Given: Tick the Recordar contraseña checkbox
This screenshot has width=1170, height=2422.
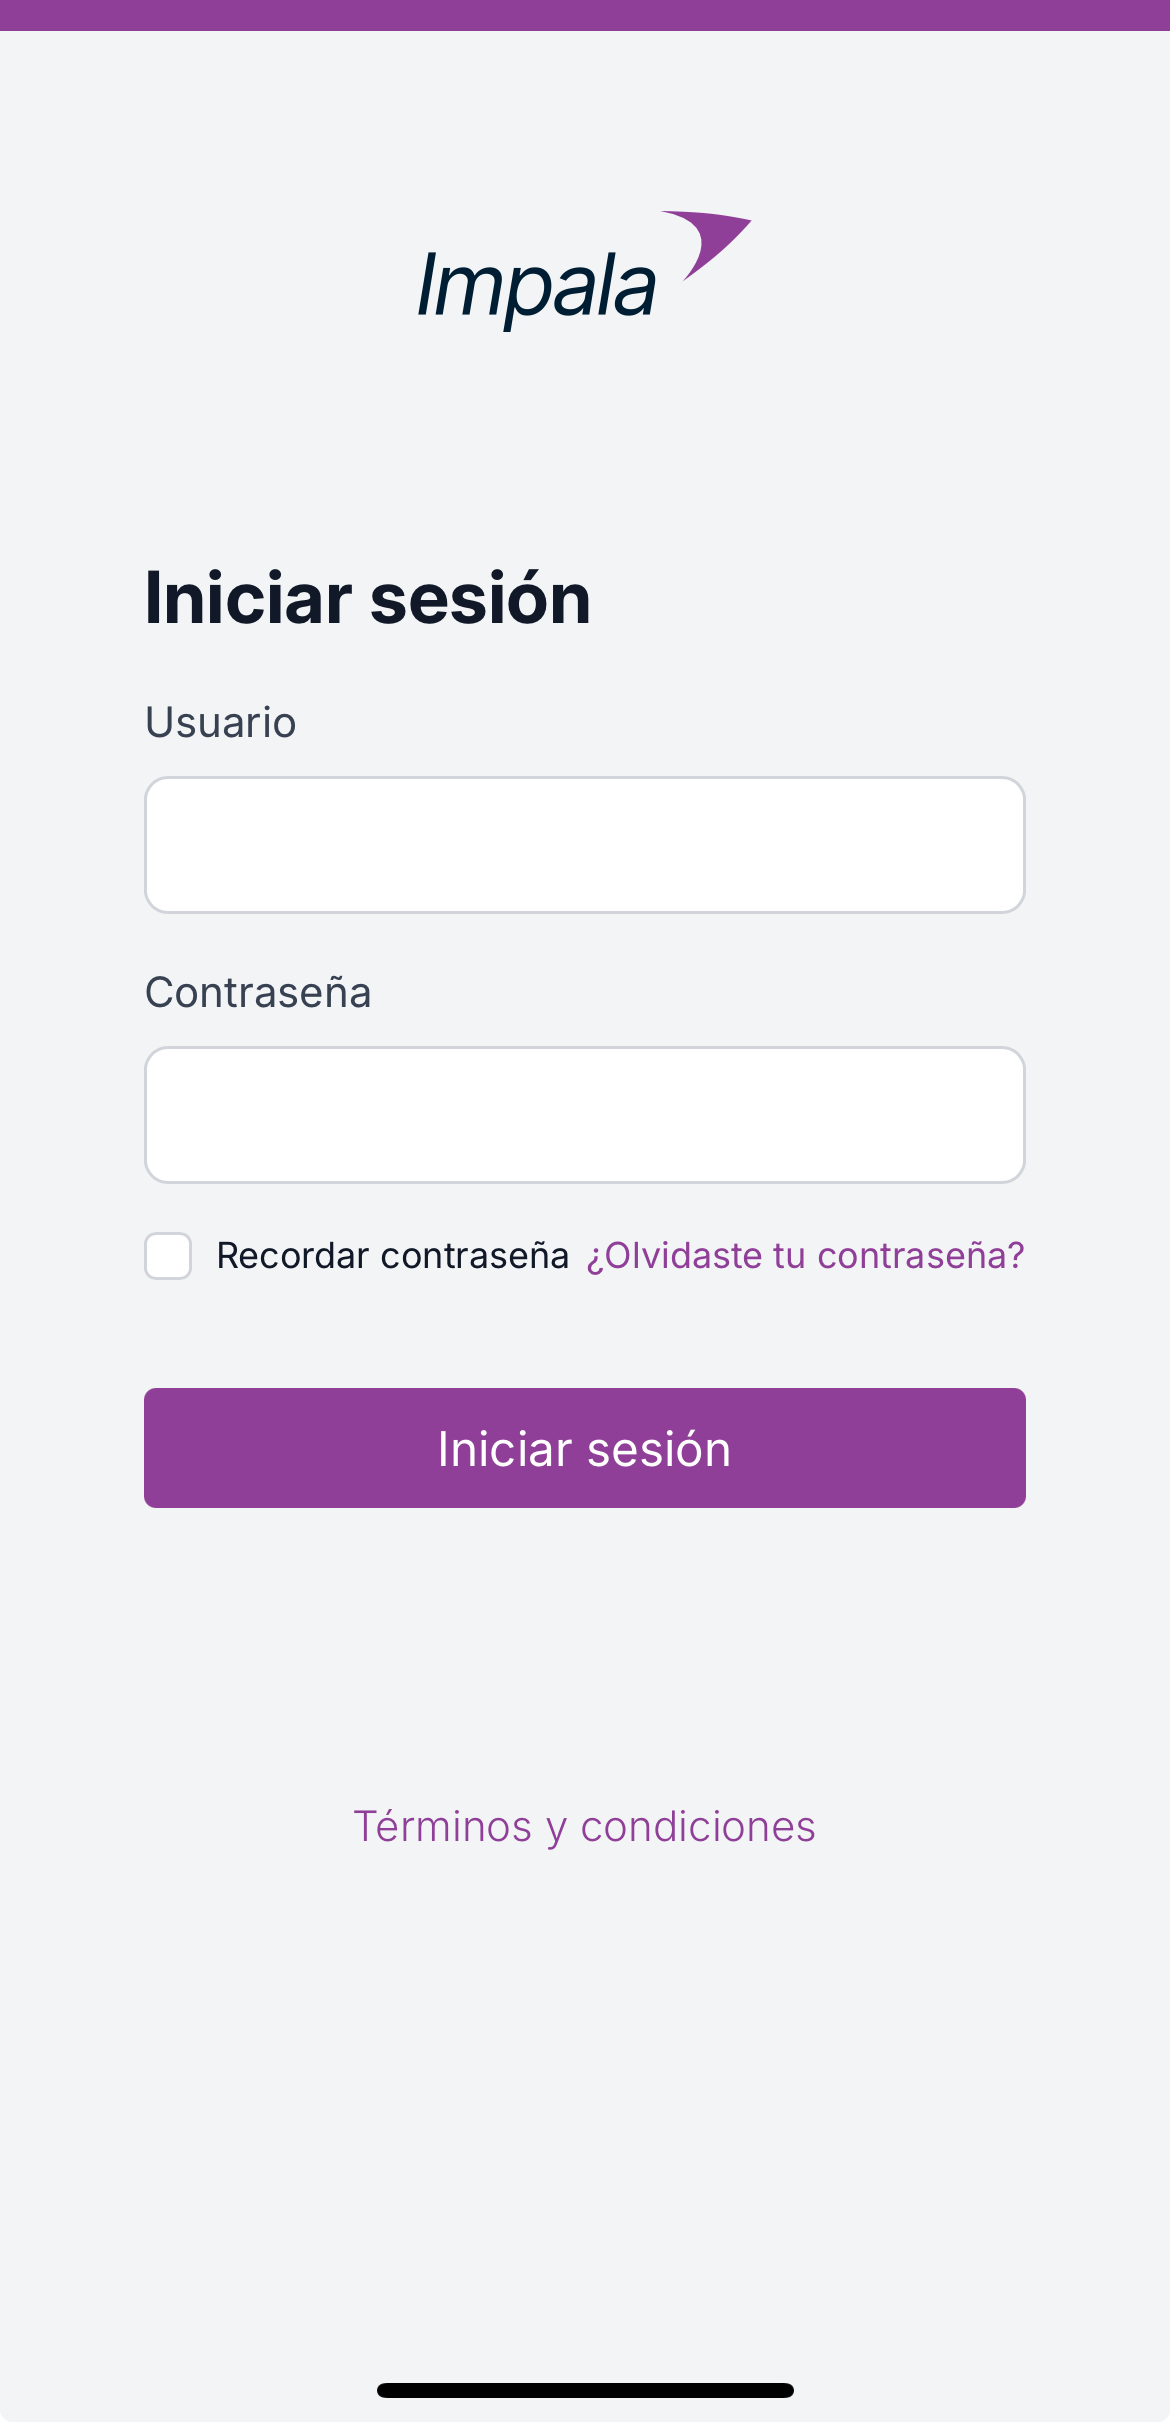Looking at the screenshot, I should click(168, 1256).
